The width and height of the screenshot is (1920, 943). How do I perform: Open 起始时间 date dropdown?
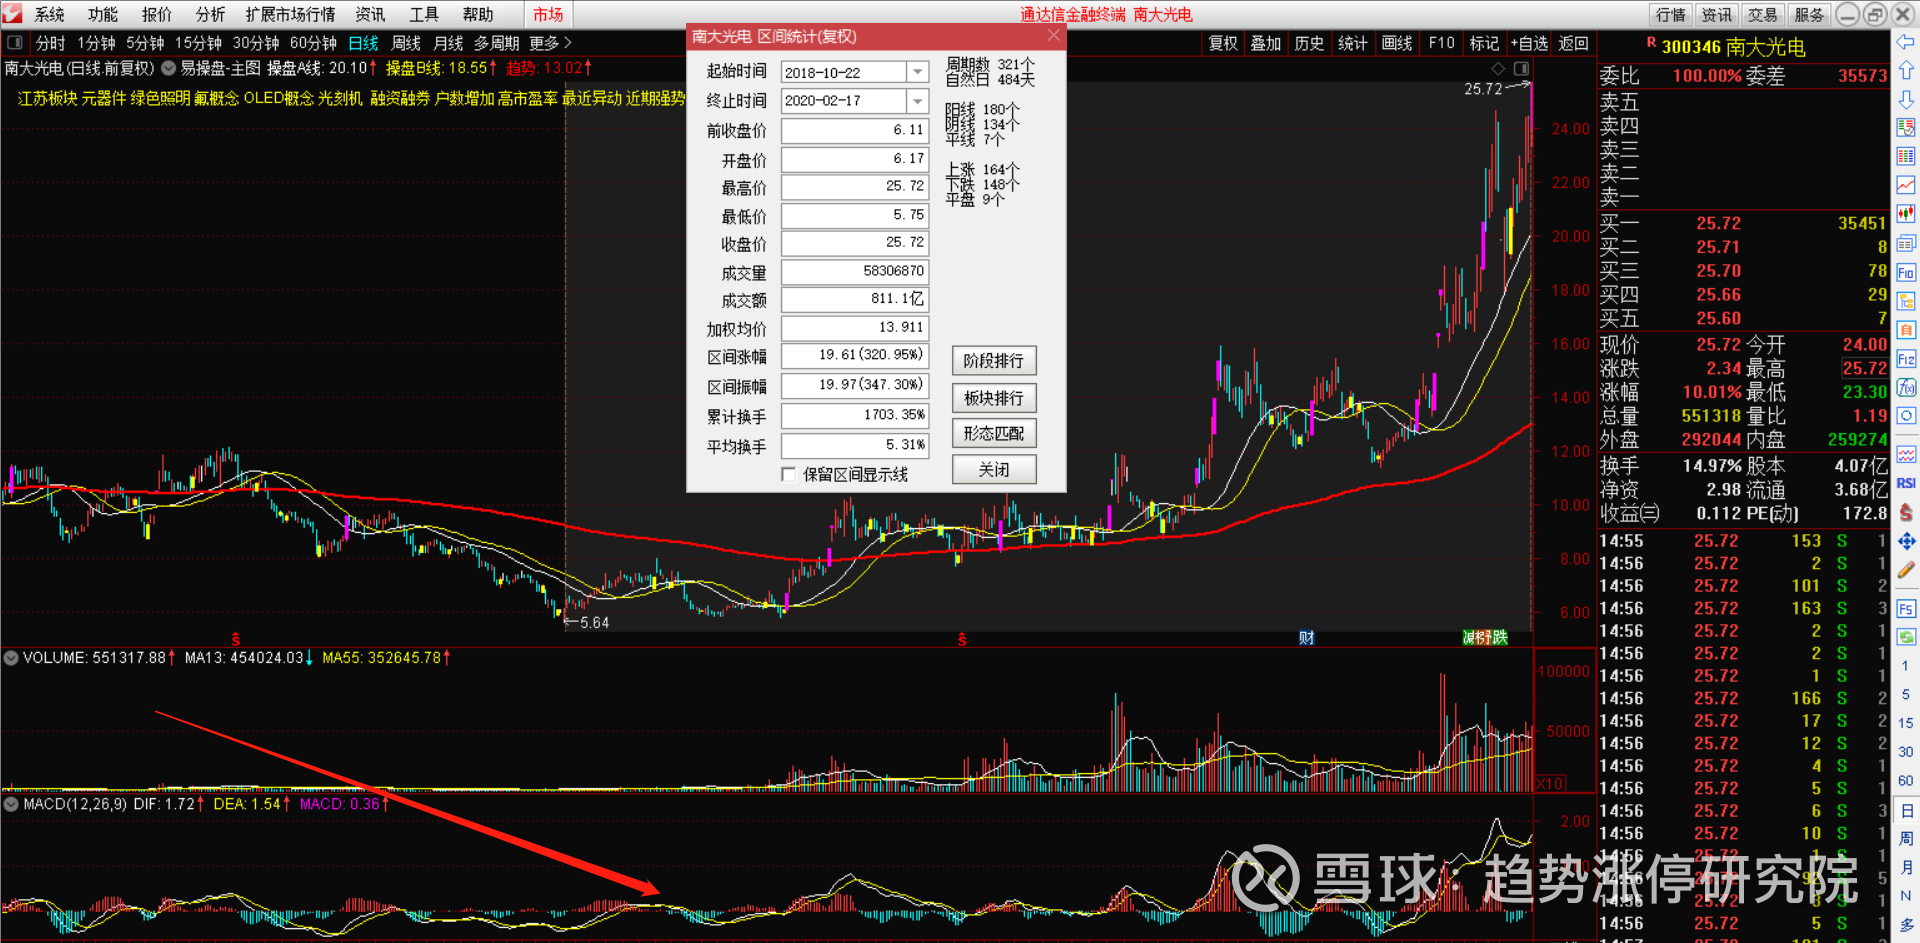pos(917,72)
